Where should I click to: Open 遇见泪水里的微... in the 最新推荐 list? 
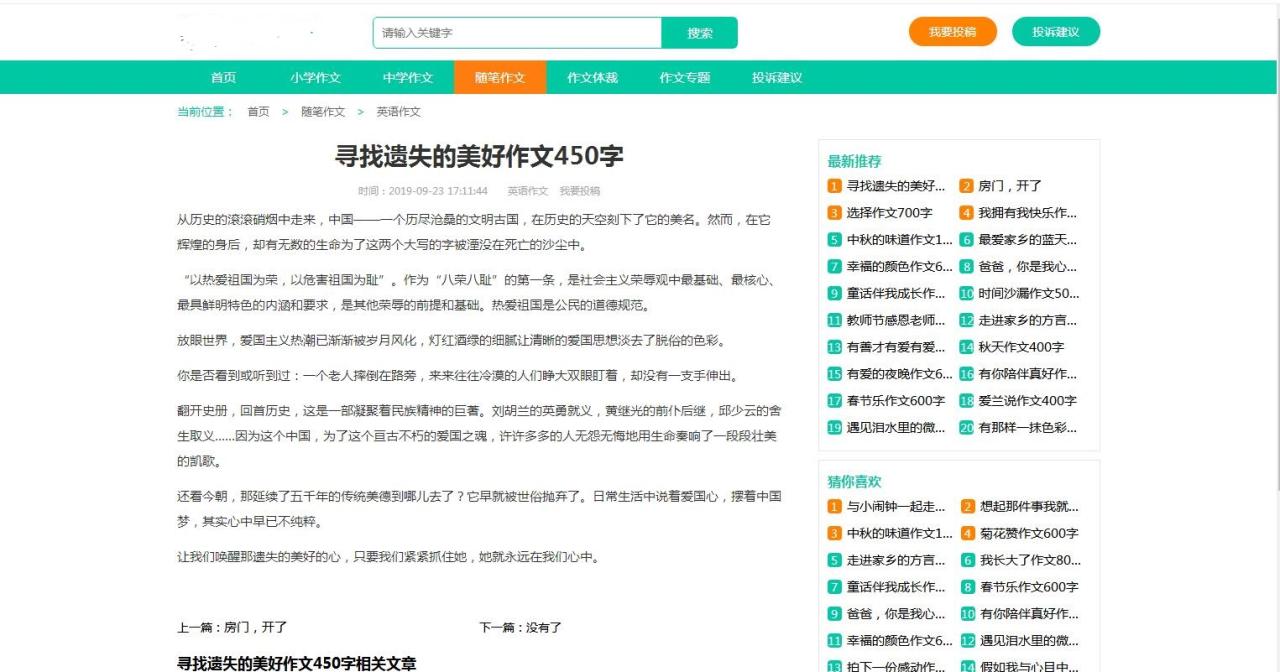coord(895,428)
